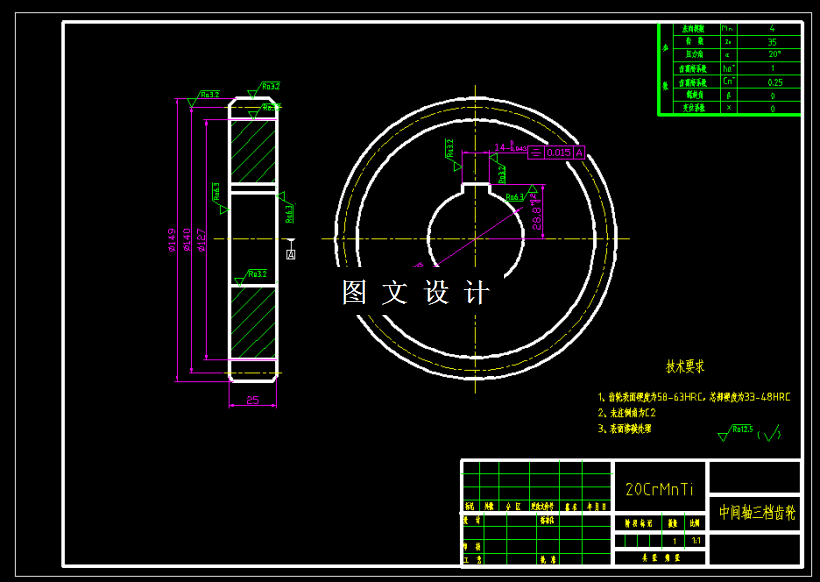Select requirement line 2 mentioning C2
This screenshot has height=582, width=820.
[627, 413]
